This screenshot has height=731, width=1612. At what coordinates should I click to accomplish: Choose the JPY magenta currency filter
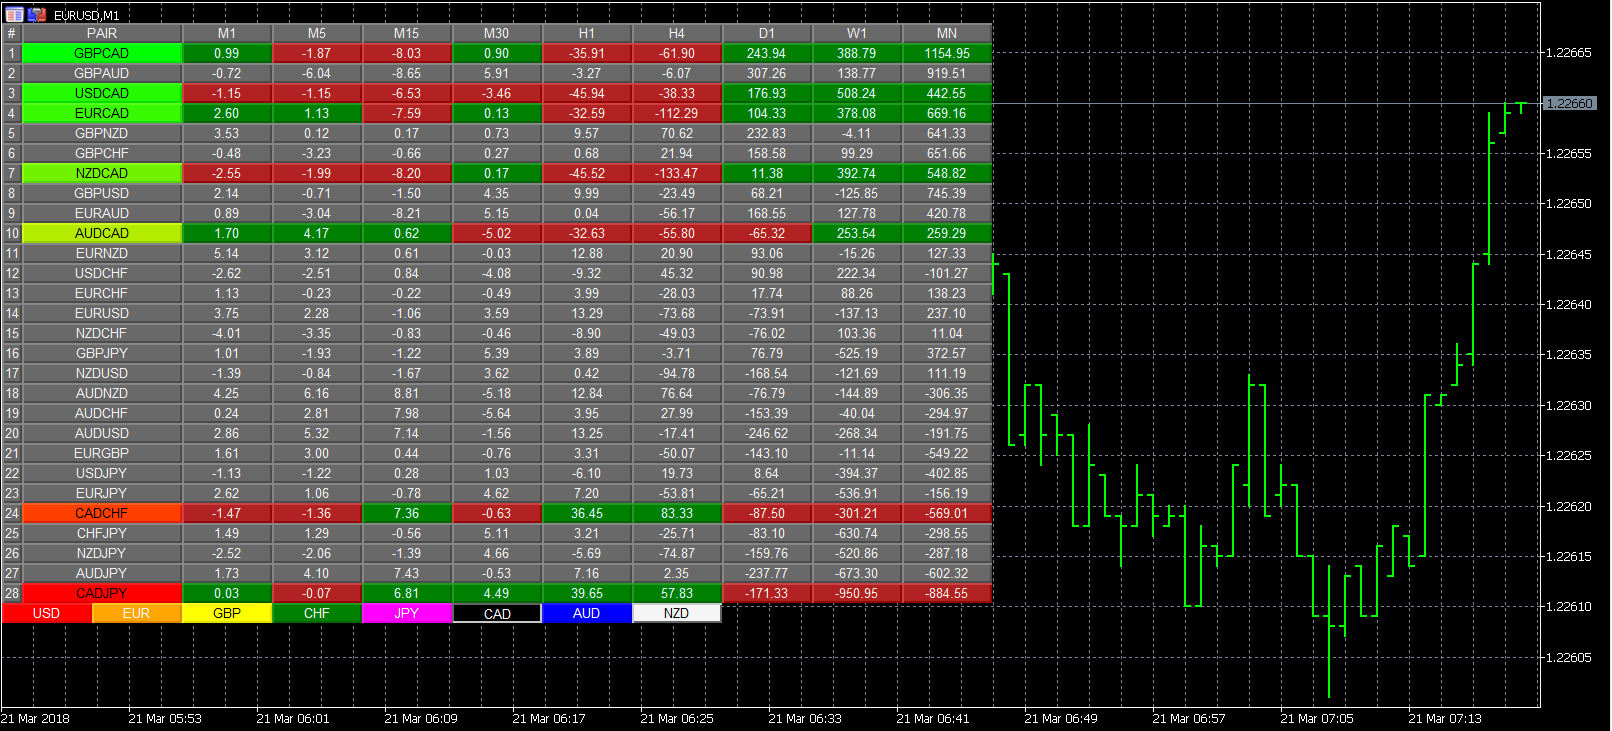tap(407, 613)
